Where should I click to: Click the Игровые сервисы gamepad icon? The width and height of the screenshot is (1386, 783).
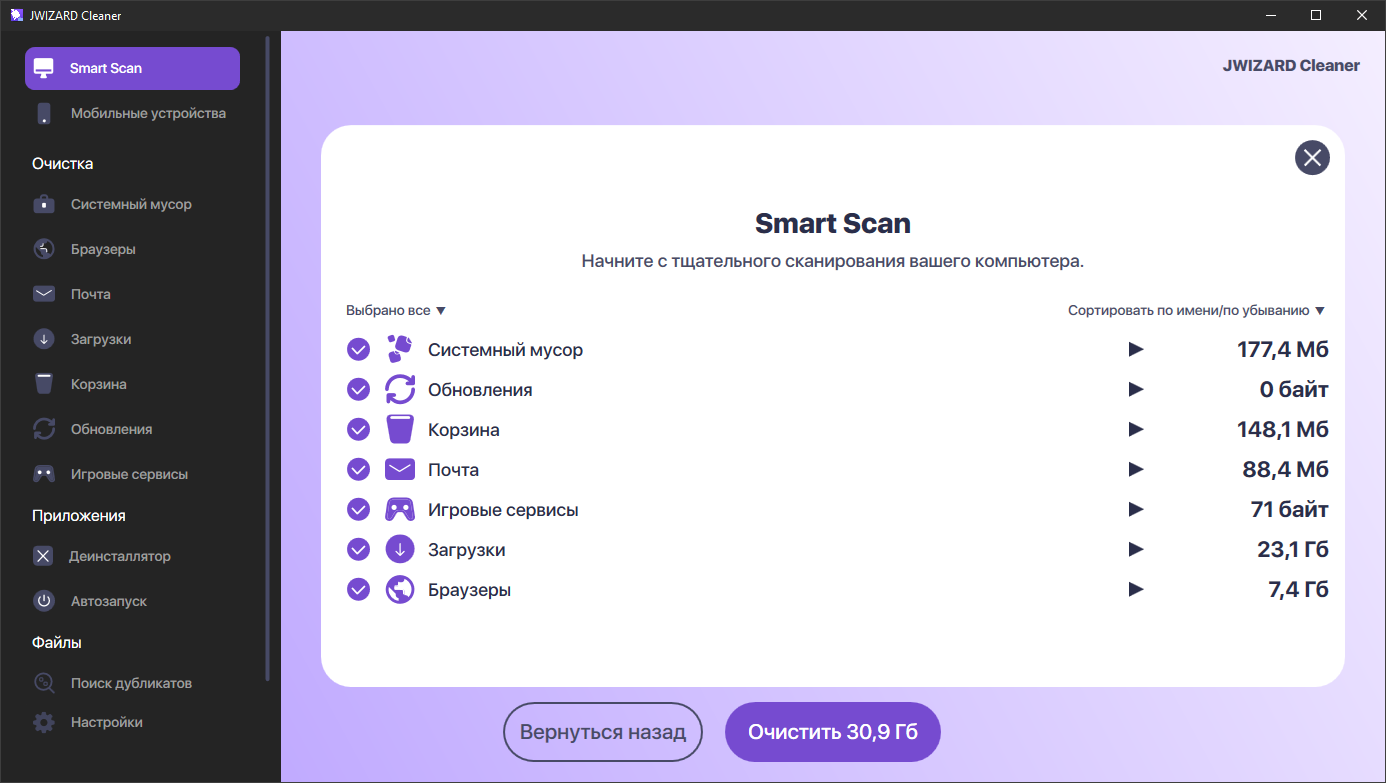[x=44, y=473]
